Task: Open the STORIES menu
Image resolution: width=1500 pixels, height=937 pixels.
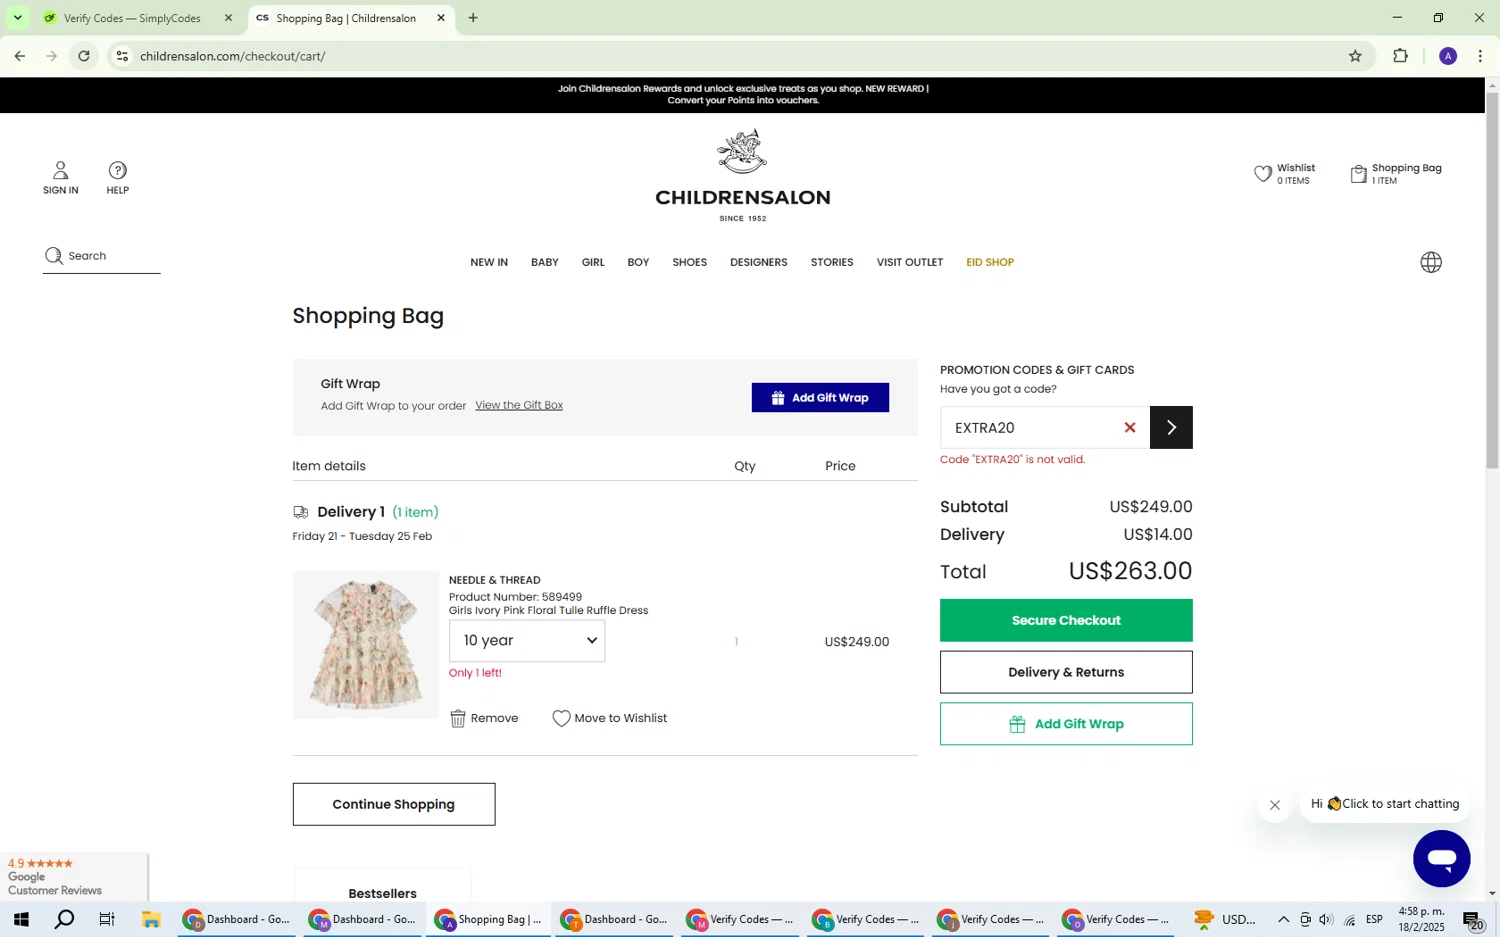Action: click(832, 262)
